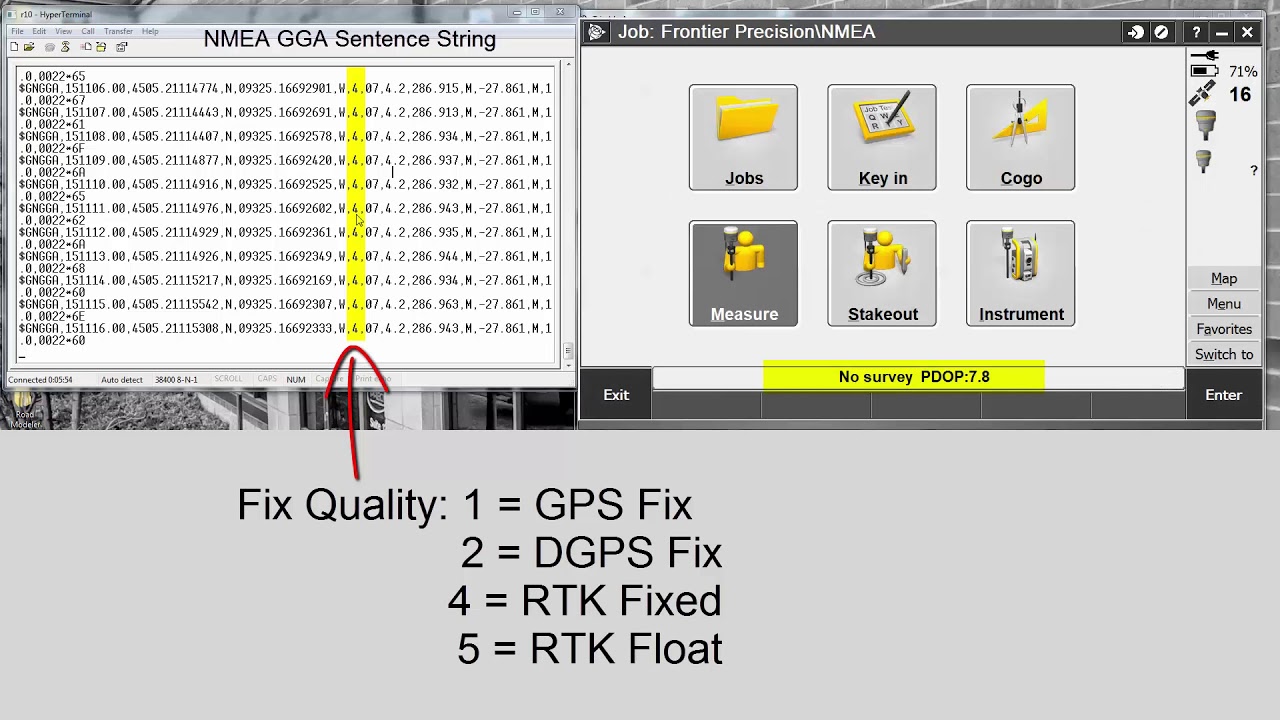Click the satellite icon showing 16
Viewport: 1280px width, 720px height.
click(x=1203, y=95)
